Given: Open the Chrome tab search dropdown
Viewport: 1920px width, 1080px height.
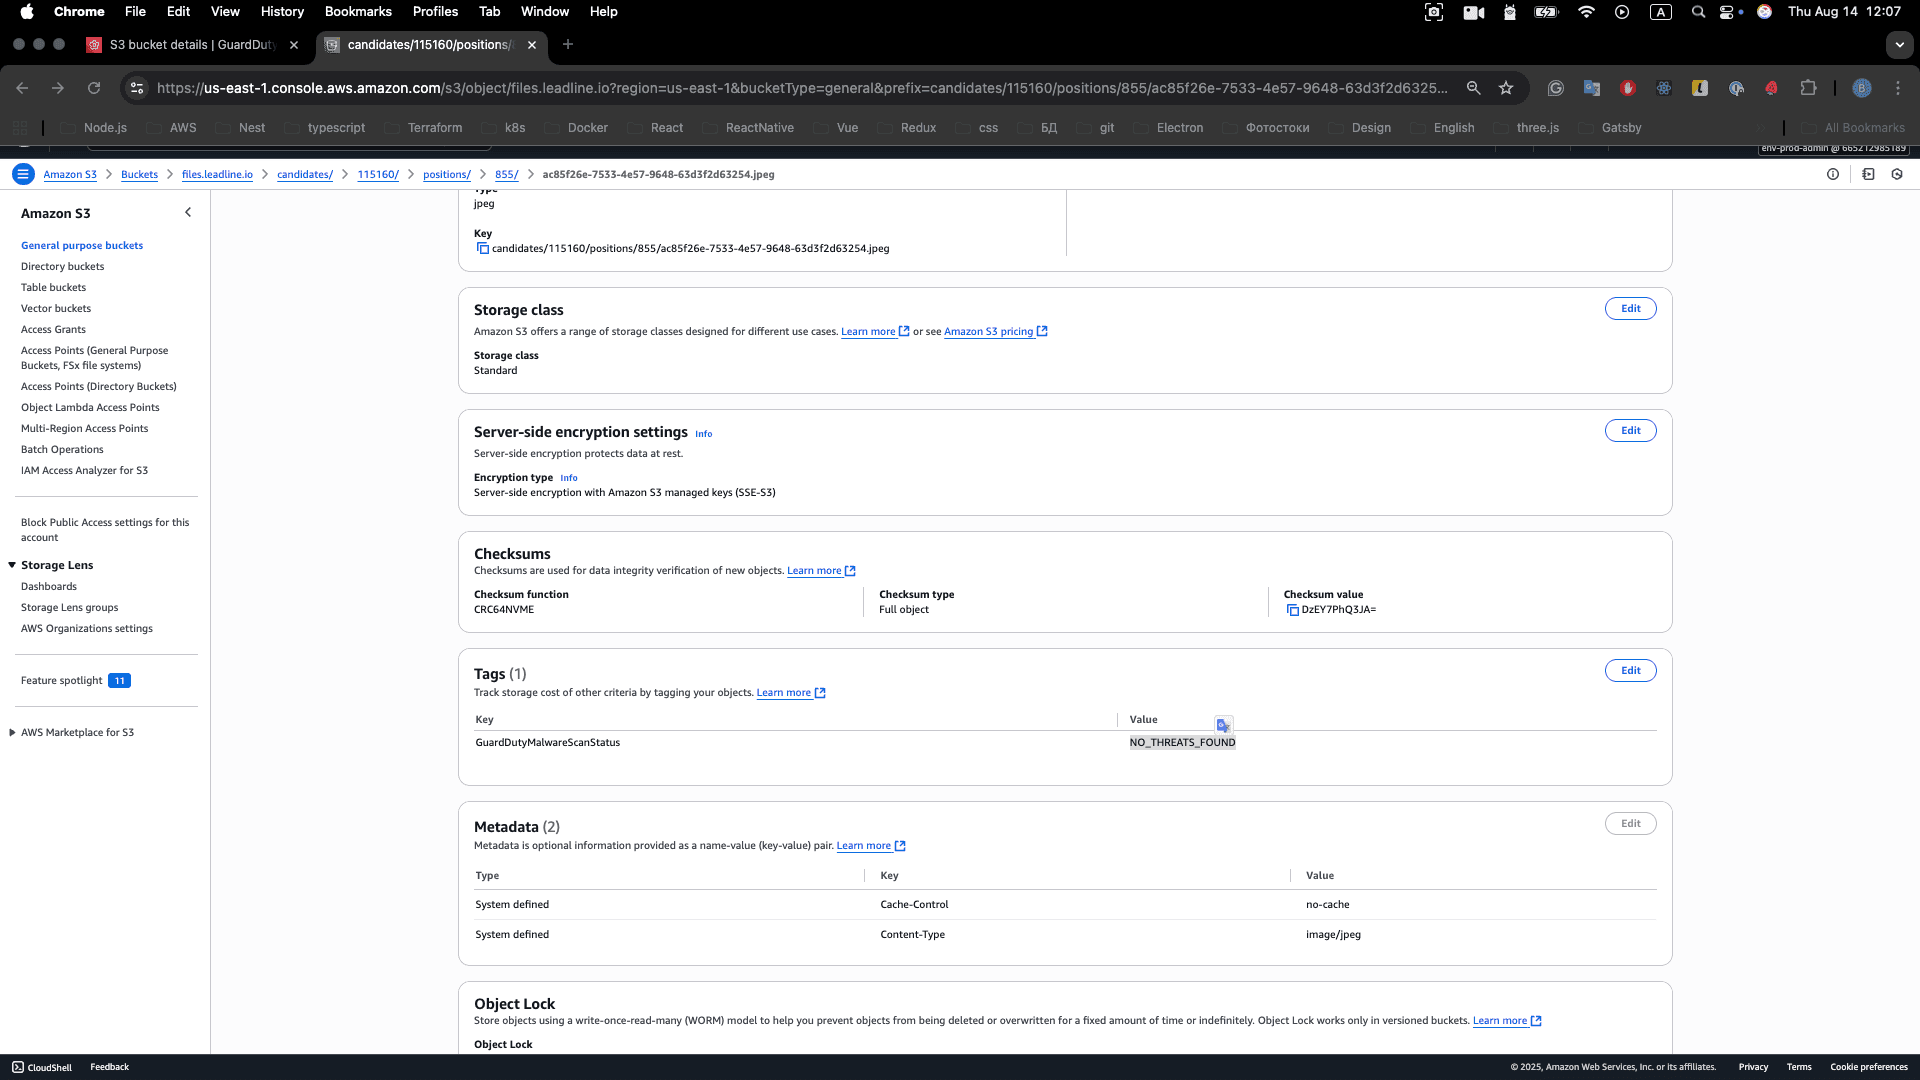Looking at the screenshot, I should pos(1899,45).
